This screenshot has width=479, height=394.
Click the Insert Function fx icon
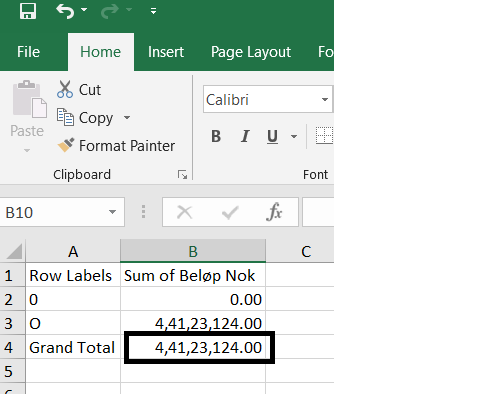tap(274, 212)
